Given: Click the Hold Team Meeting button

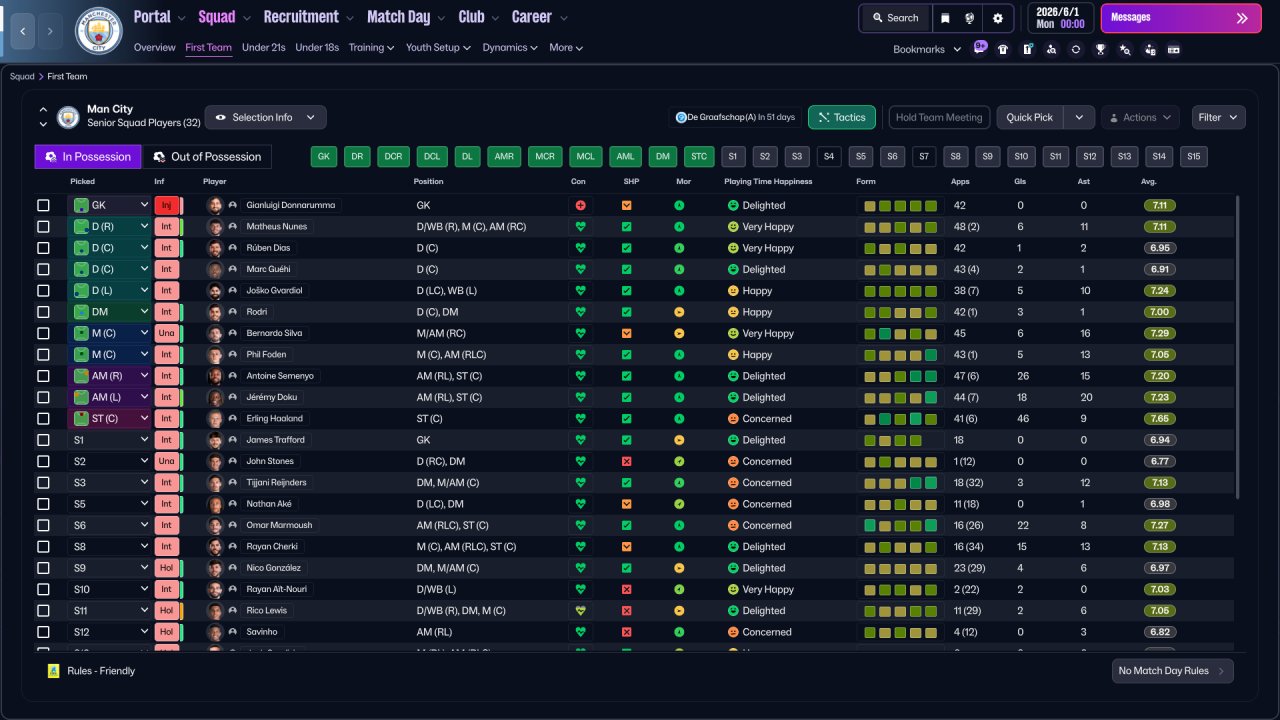Looking at the screenshot, I should click(x=939, y=117).
